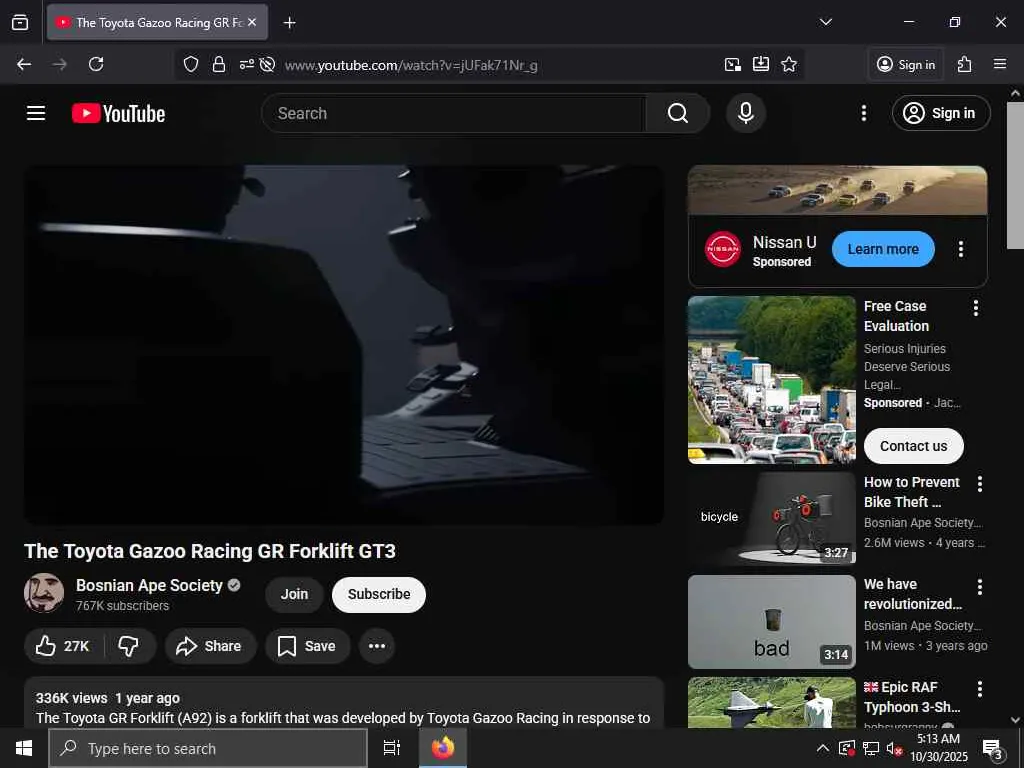
Task: Open the Bosnian Ape Society channel avatar
Action: 44,593
